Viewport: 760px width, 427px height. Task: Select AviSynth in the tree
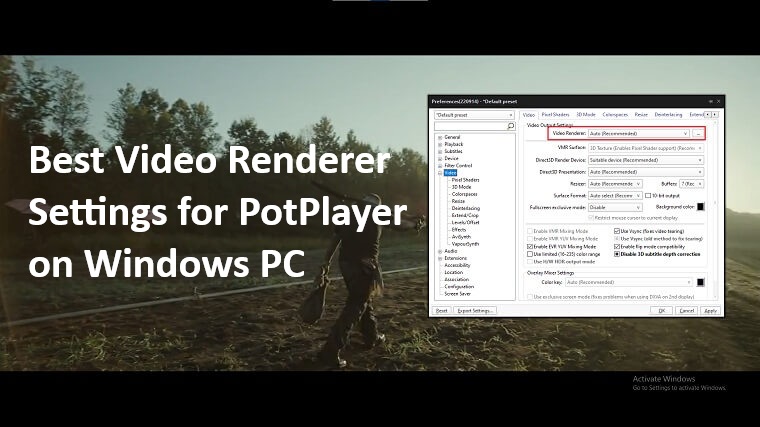click(461, 237)
